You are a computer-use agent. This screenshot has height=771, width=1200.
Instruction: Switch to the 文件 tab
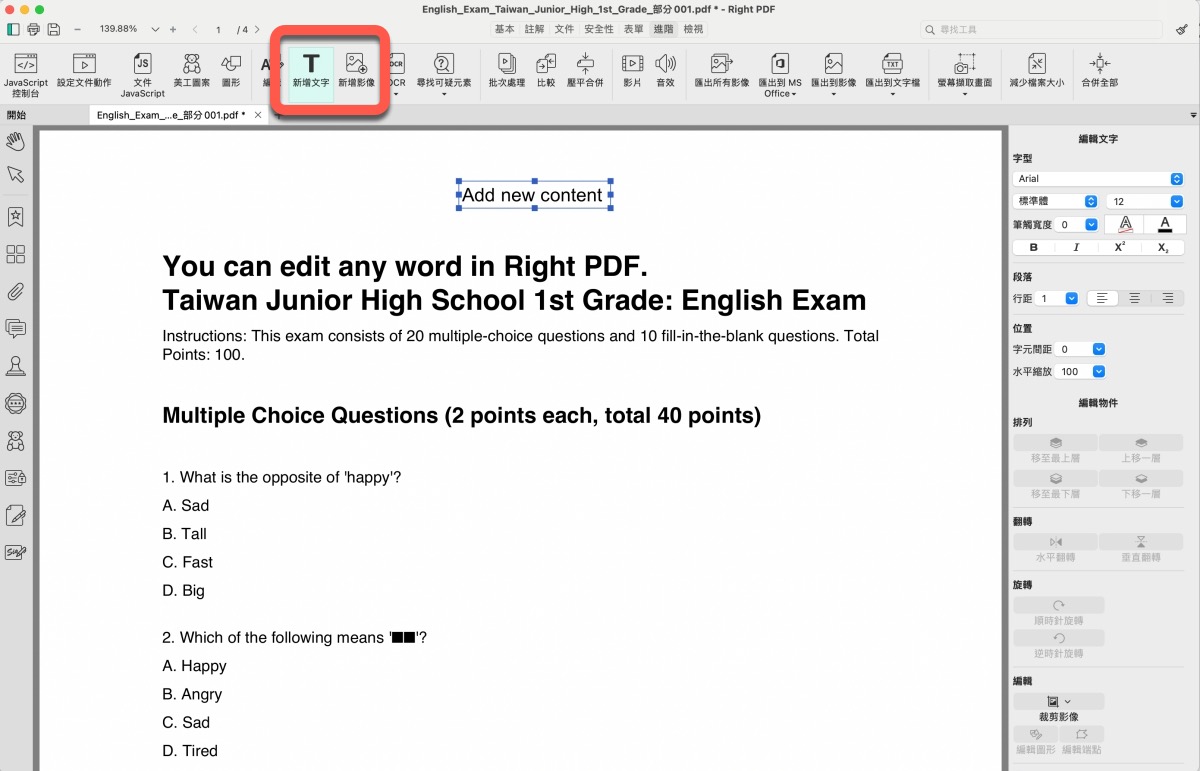click(x=565, y=29)
